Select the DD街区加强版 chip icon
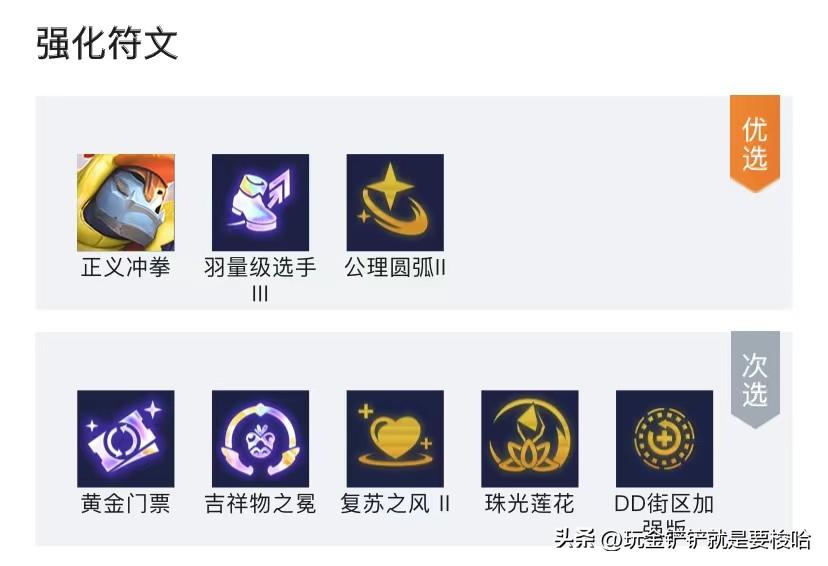Viewport: 828px width, 566px height. point(664,439)
